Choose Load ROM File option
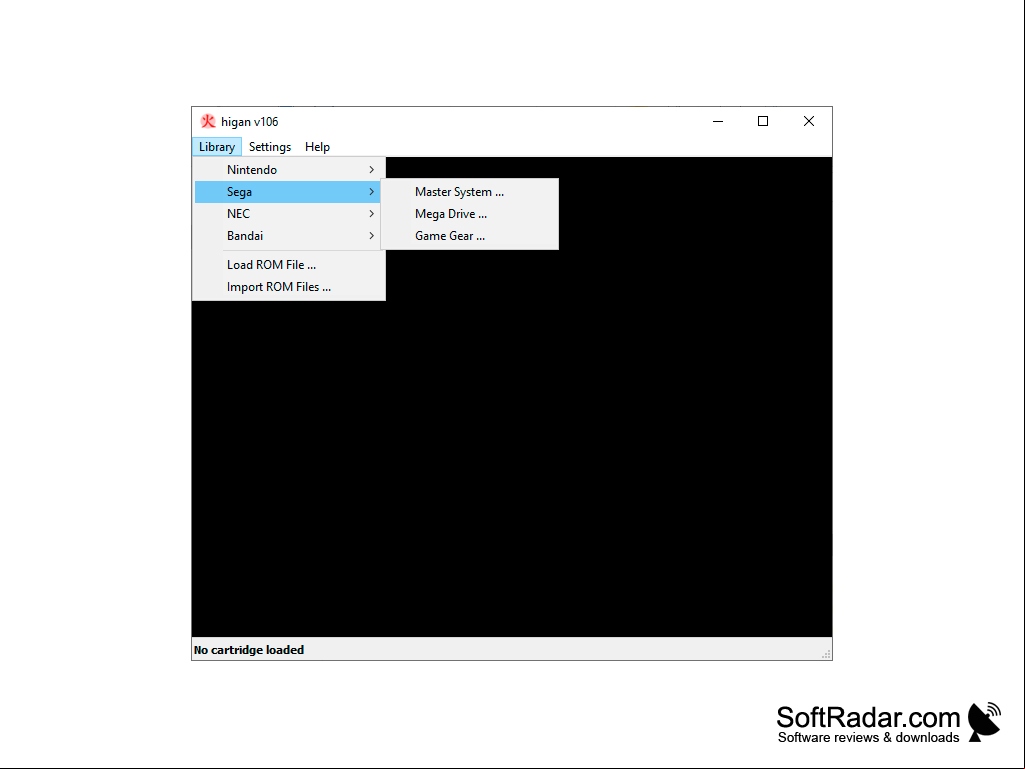The height and width of the screenshot is (769, 1025). [288, 265]
